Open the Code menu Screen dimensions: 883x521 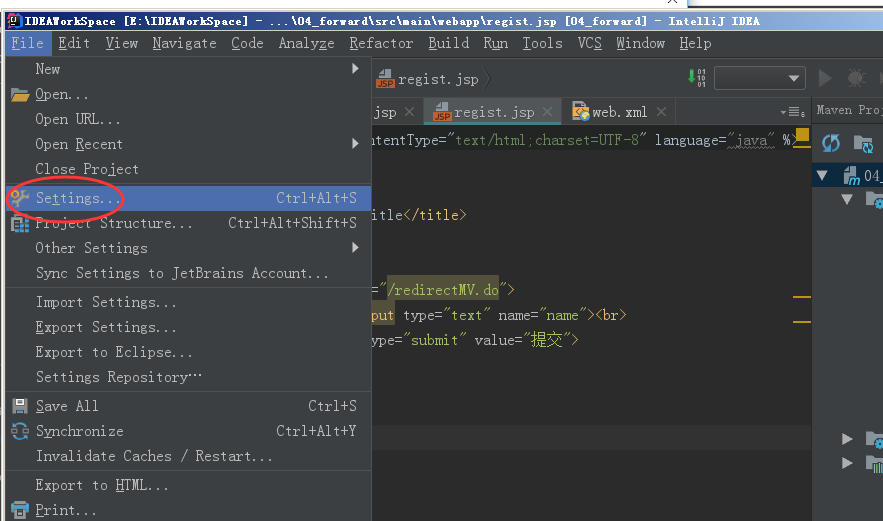[x=247, y=43]
